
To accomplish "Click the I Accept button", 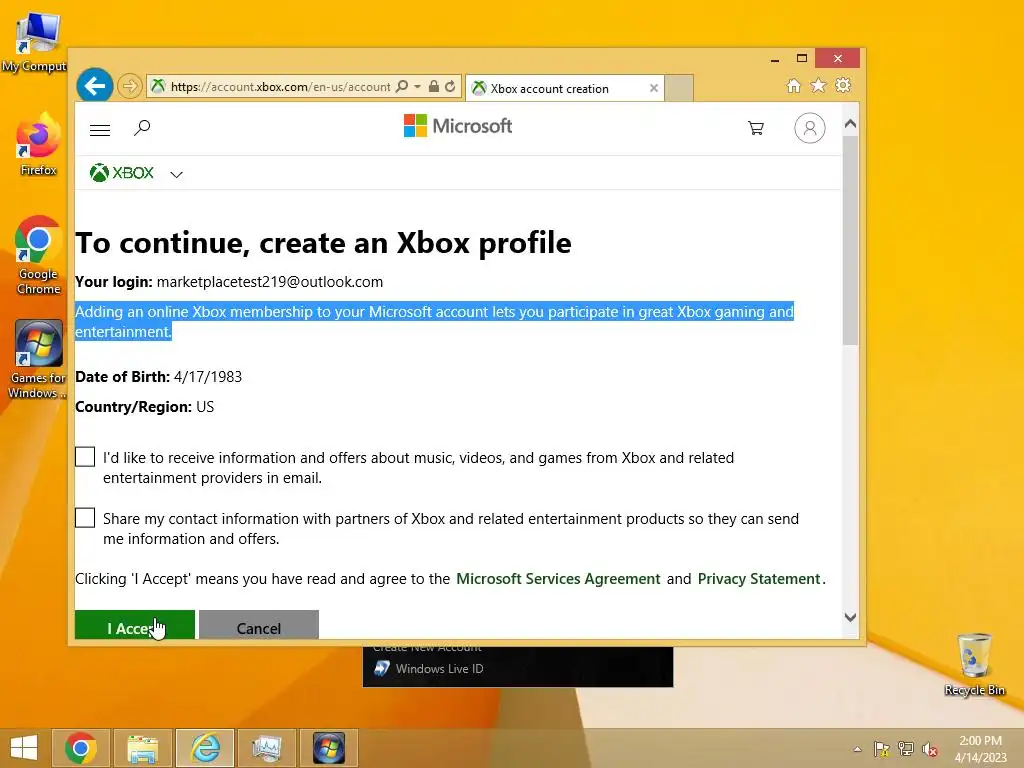I will point(135,625).
